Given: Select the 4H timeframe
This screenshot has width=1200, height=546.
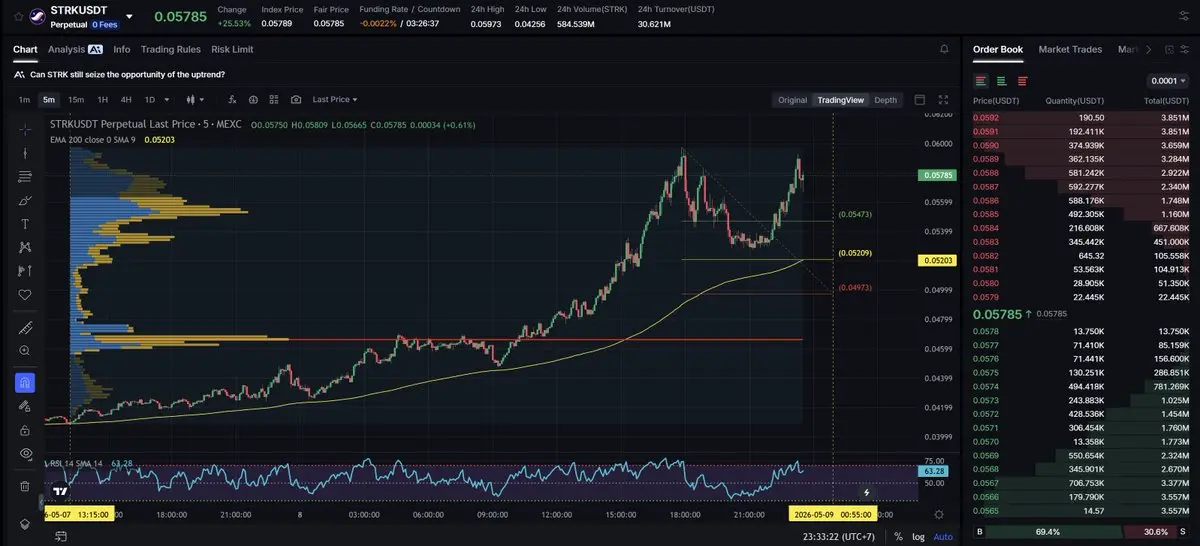Looking at the screenshot, I should pos(126,100).
